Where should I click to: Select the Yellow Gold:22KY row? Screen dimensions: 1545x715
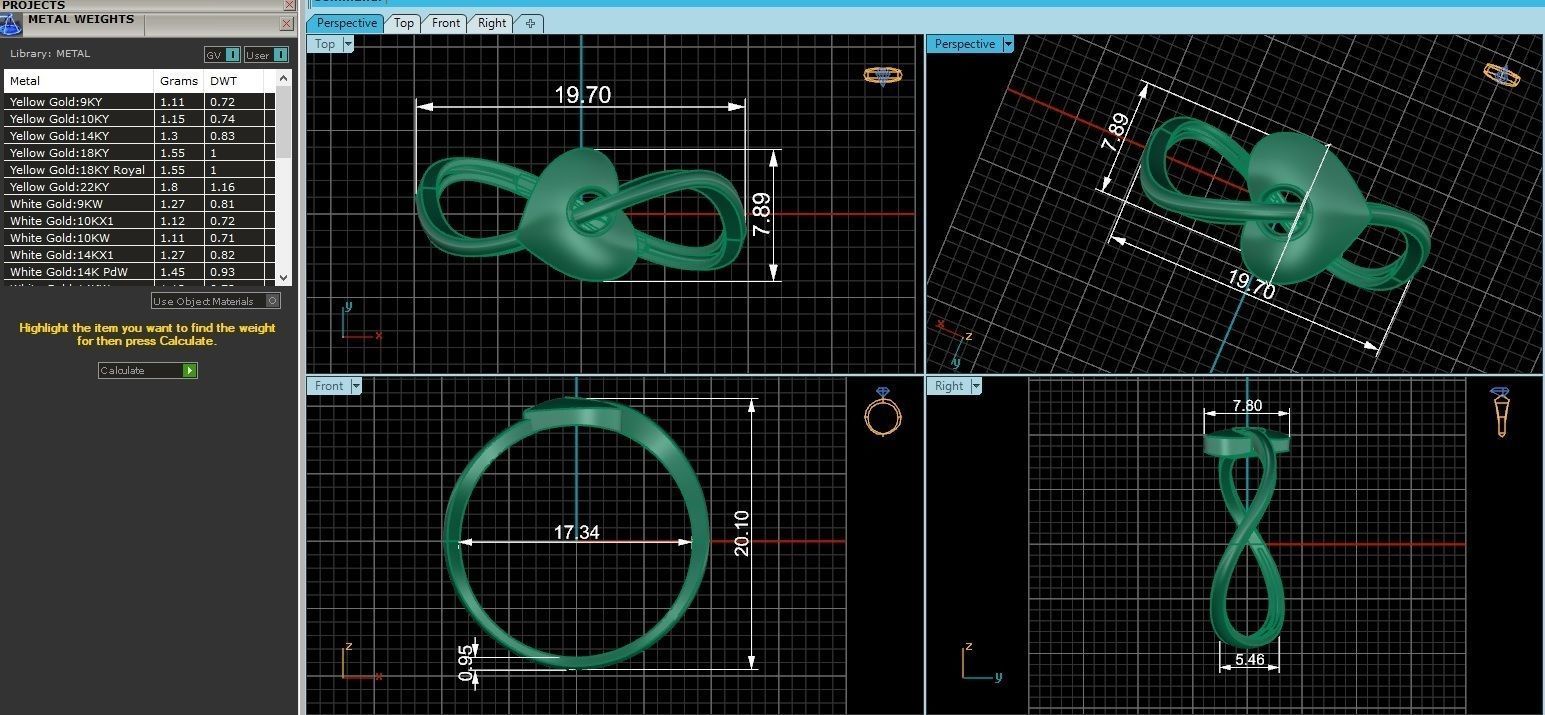coord(139,187)
